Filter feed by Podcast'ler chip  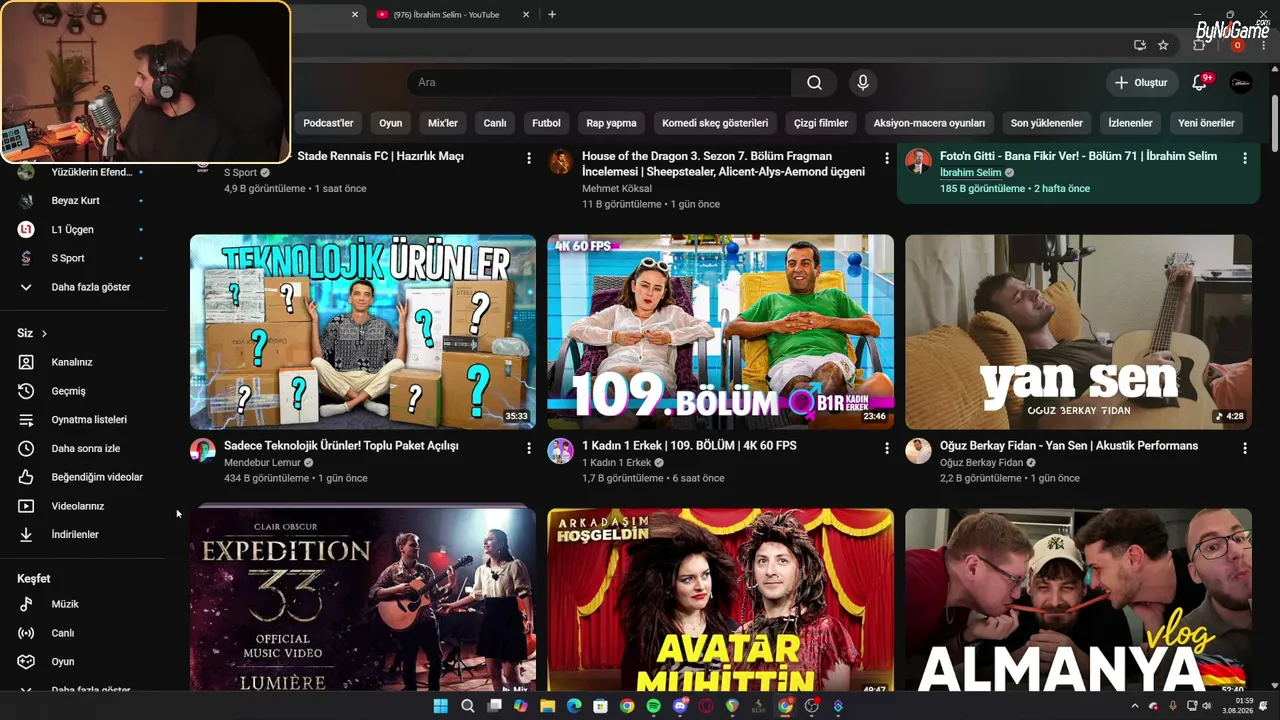(x=328, y=123)
